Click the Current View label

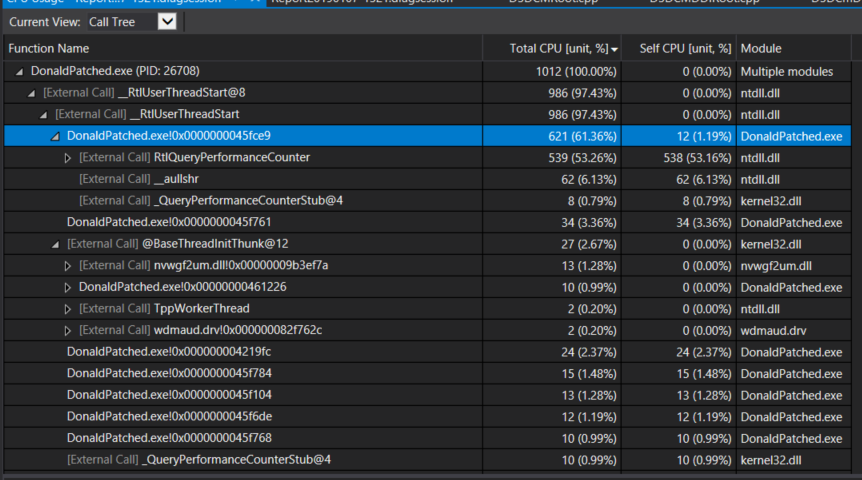pos(45,22)
